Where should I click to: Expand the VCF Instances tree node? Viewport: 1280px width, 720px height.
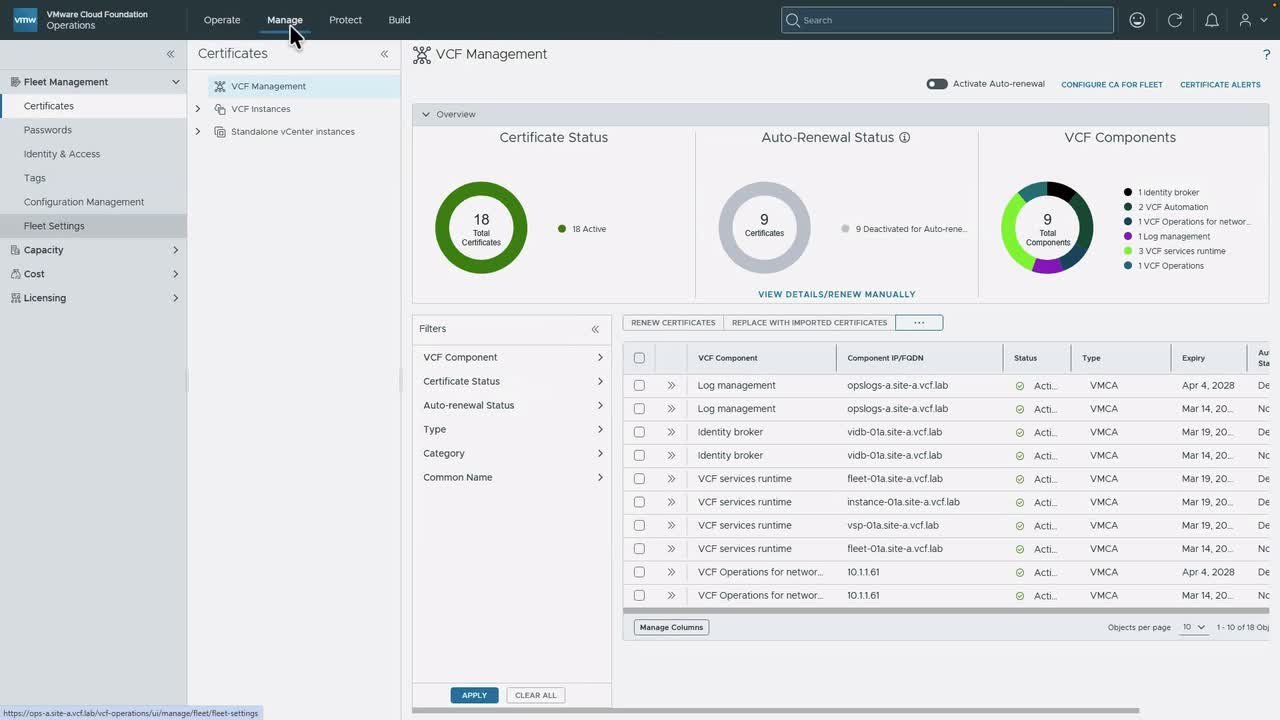[198, 109]
